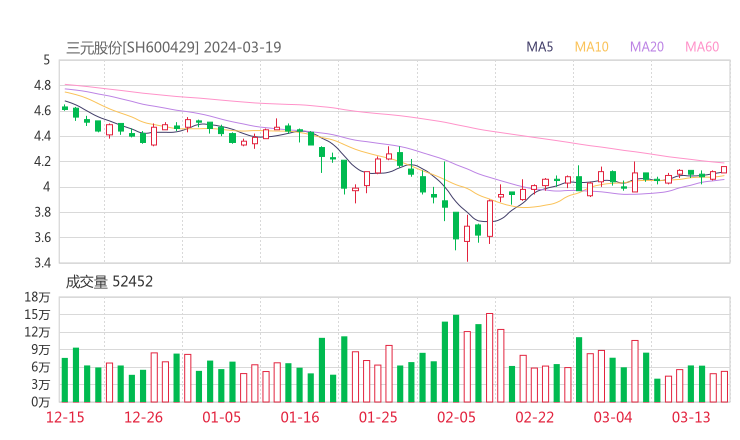Click the tallest red volume bar
Image resolution: width=740 pixels, height=440 pixels.
pos(489,358)
